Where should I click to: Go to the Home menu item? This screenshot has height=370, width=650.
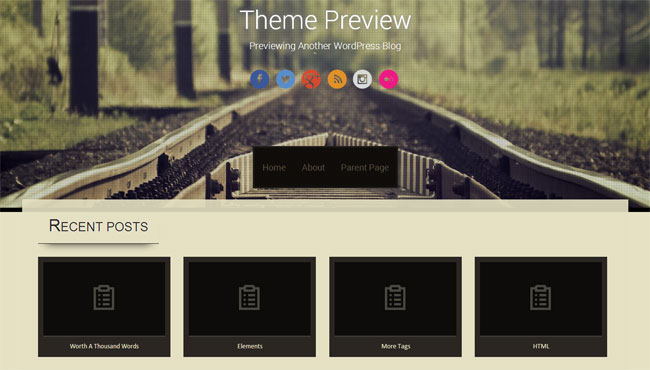point(274,167)
